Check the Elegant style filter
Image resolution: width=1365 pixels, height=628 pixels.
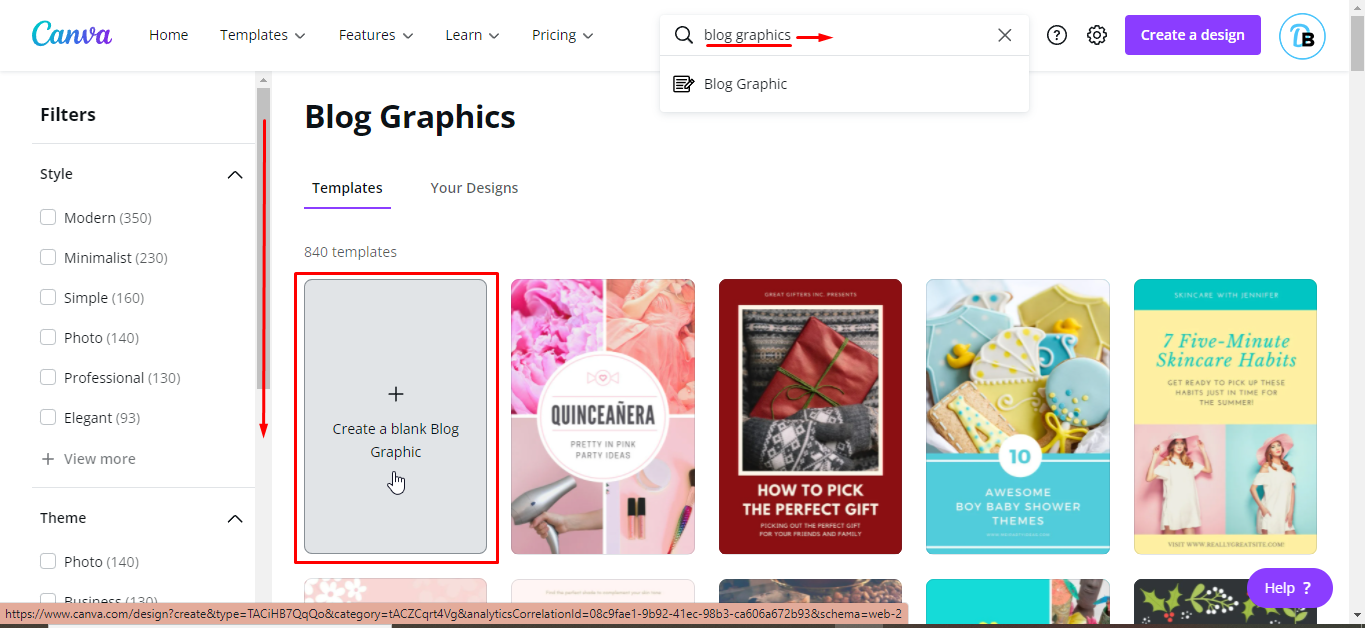(x=48, y=417)
